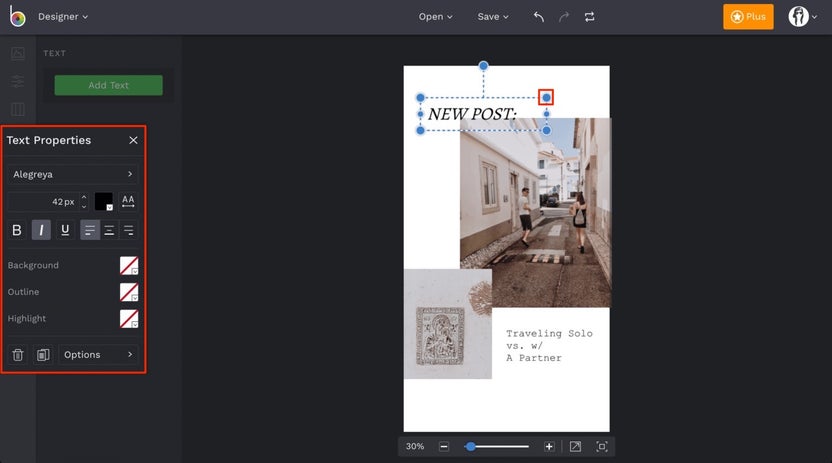The width and height of the screenshot is (832, 463).
Task: Open the Image Manager sidebar icon
Action: (x=18, y=53)
